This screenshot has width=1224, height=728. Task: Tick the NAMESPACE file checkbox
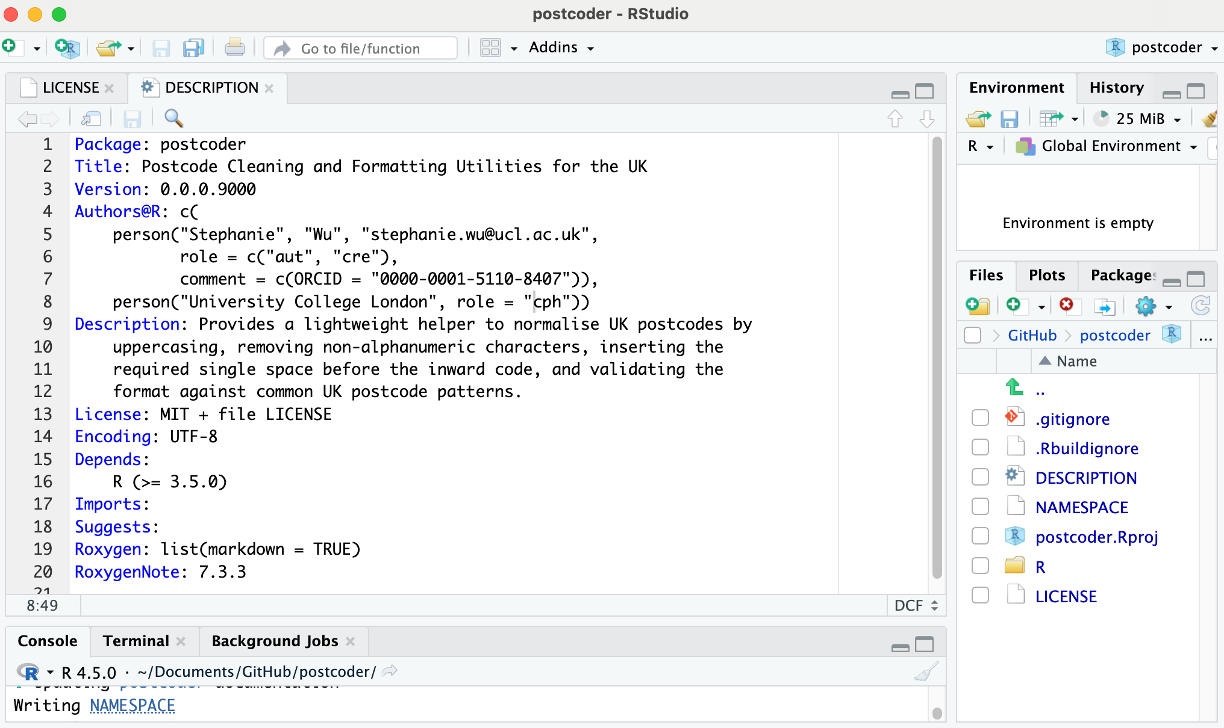click(x=980, y=507)
